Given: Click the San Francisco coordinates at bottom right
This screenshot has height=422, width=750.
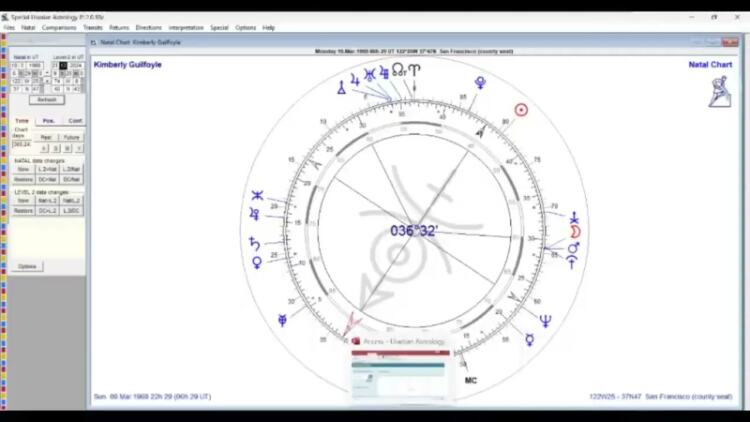Looking at the screenshot, I should 661,397.
